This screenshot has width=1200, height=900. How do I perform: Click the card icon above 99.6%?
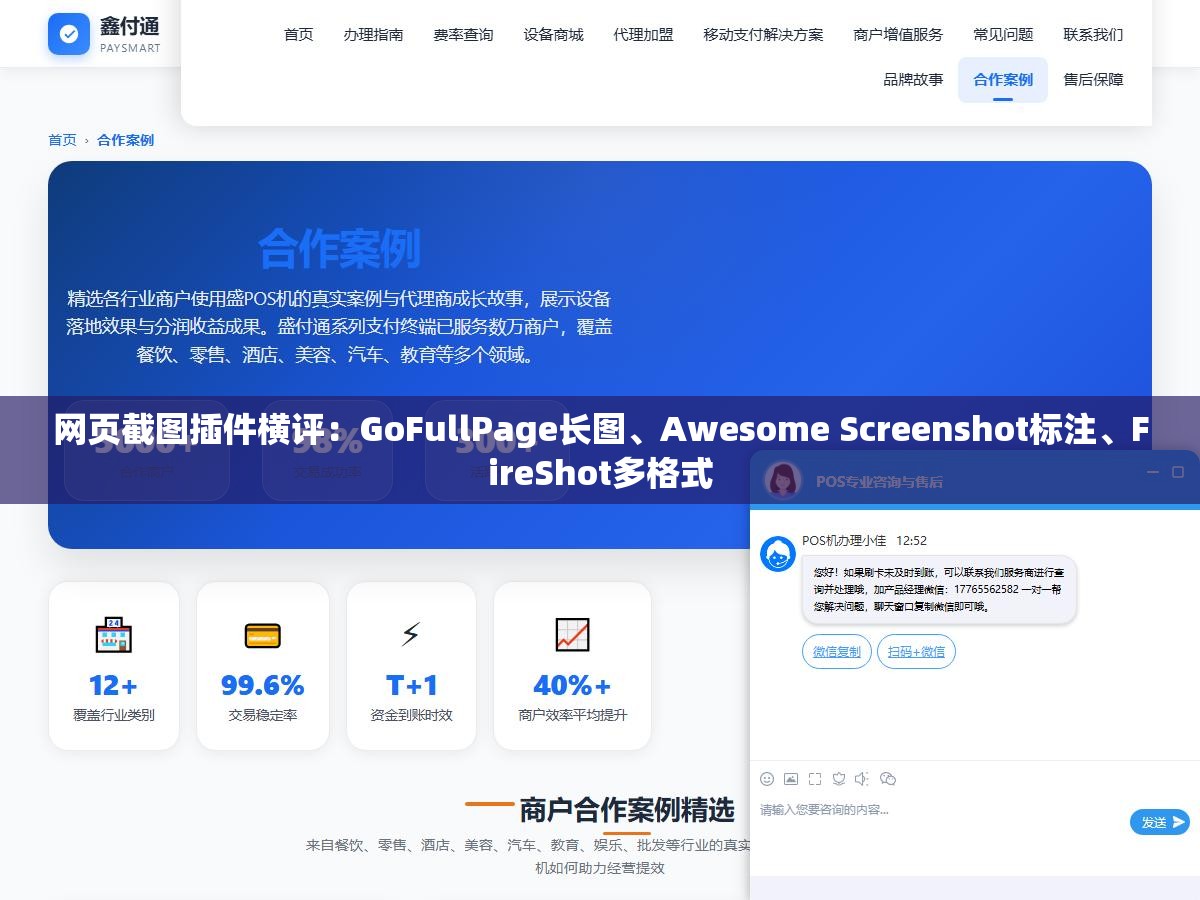[x=263, y=635]
